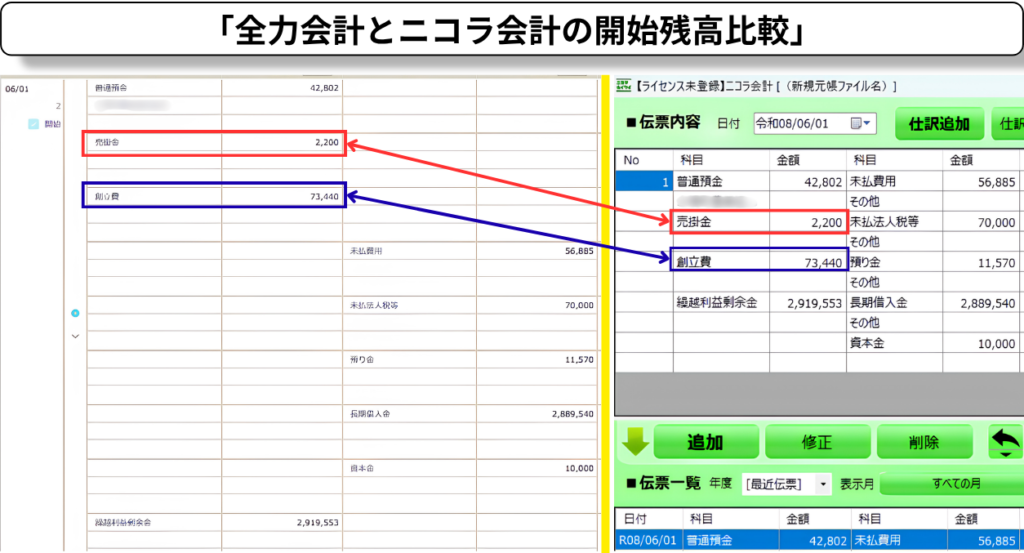Click the Nikora Kaikei app icon in title bar
Viewport: 1024px width, 553px height.
(623, 86)
